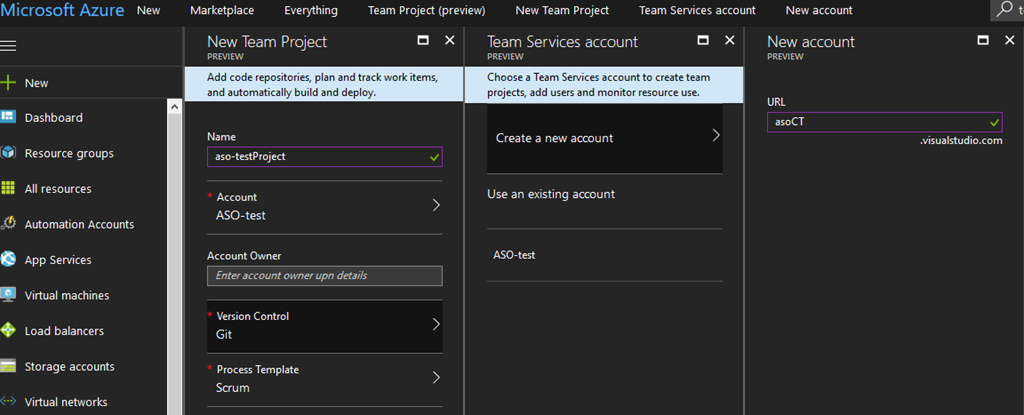Screen dimensions: 1024x415
Task: Select the Load balancers icon
Action: 9,331
